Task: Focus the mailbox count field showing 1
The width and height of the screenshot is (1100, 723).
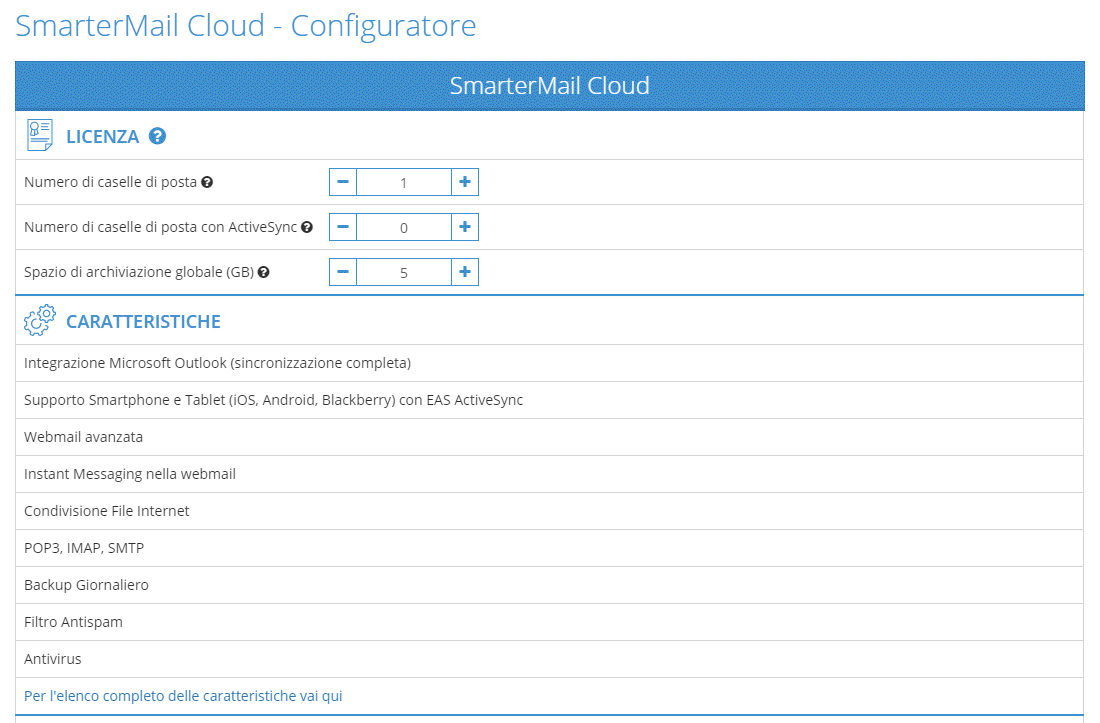Action: coord(404,182)
